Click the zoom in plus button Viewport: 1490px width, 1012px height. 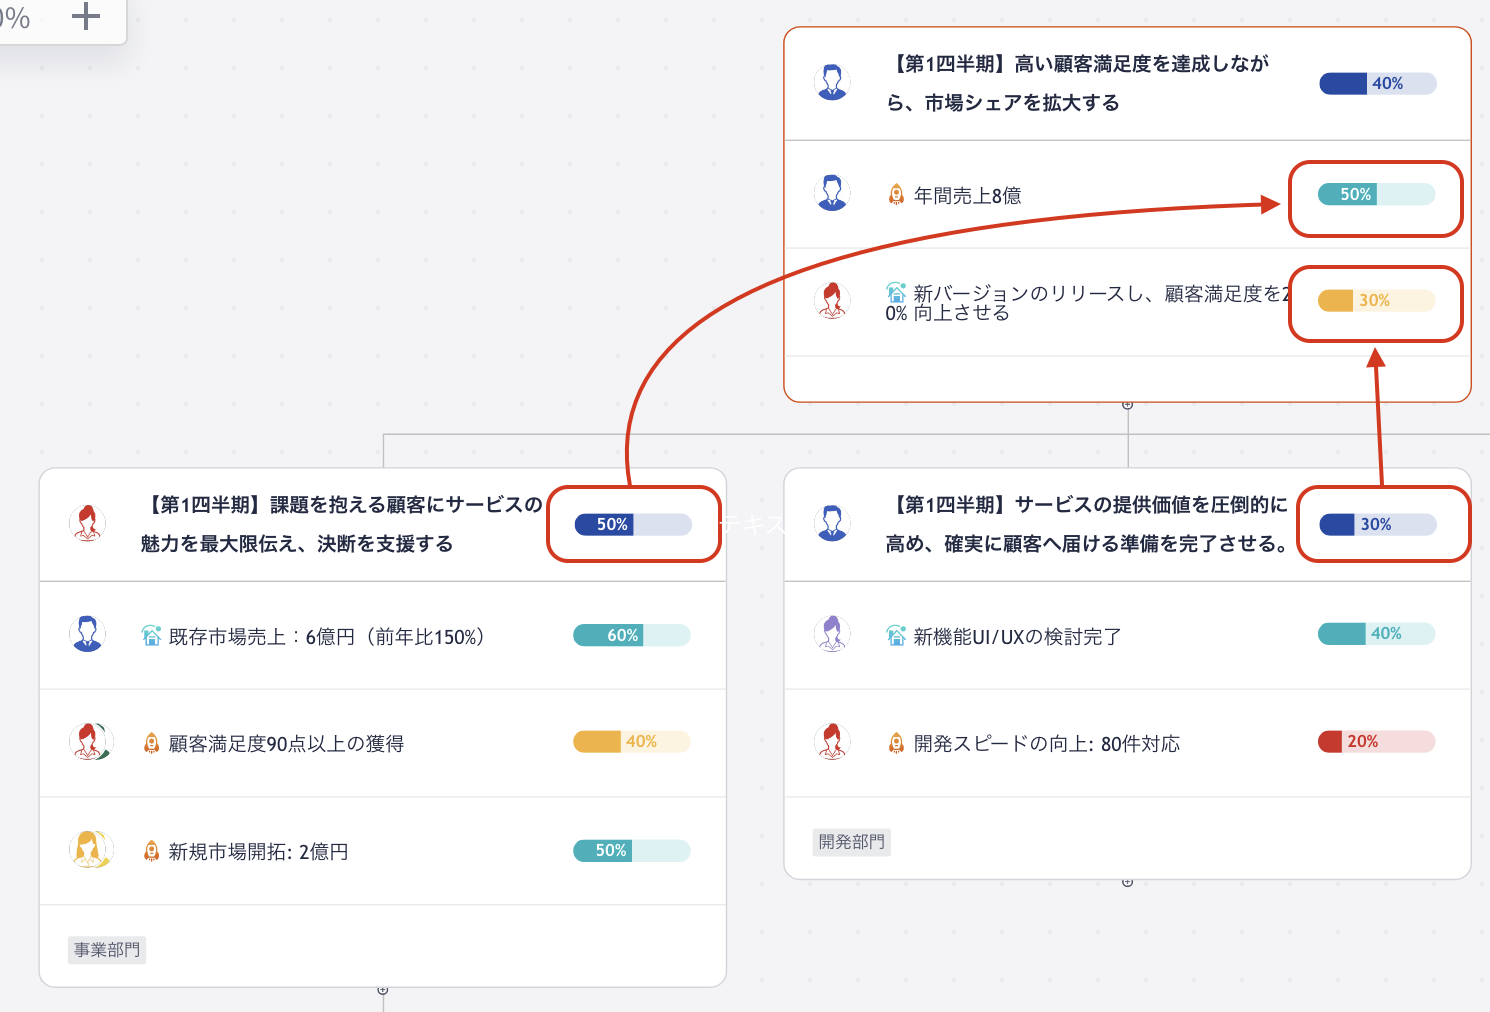tap(86, 16)
